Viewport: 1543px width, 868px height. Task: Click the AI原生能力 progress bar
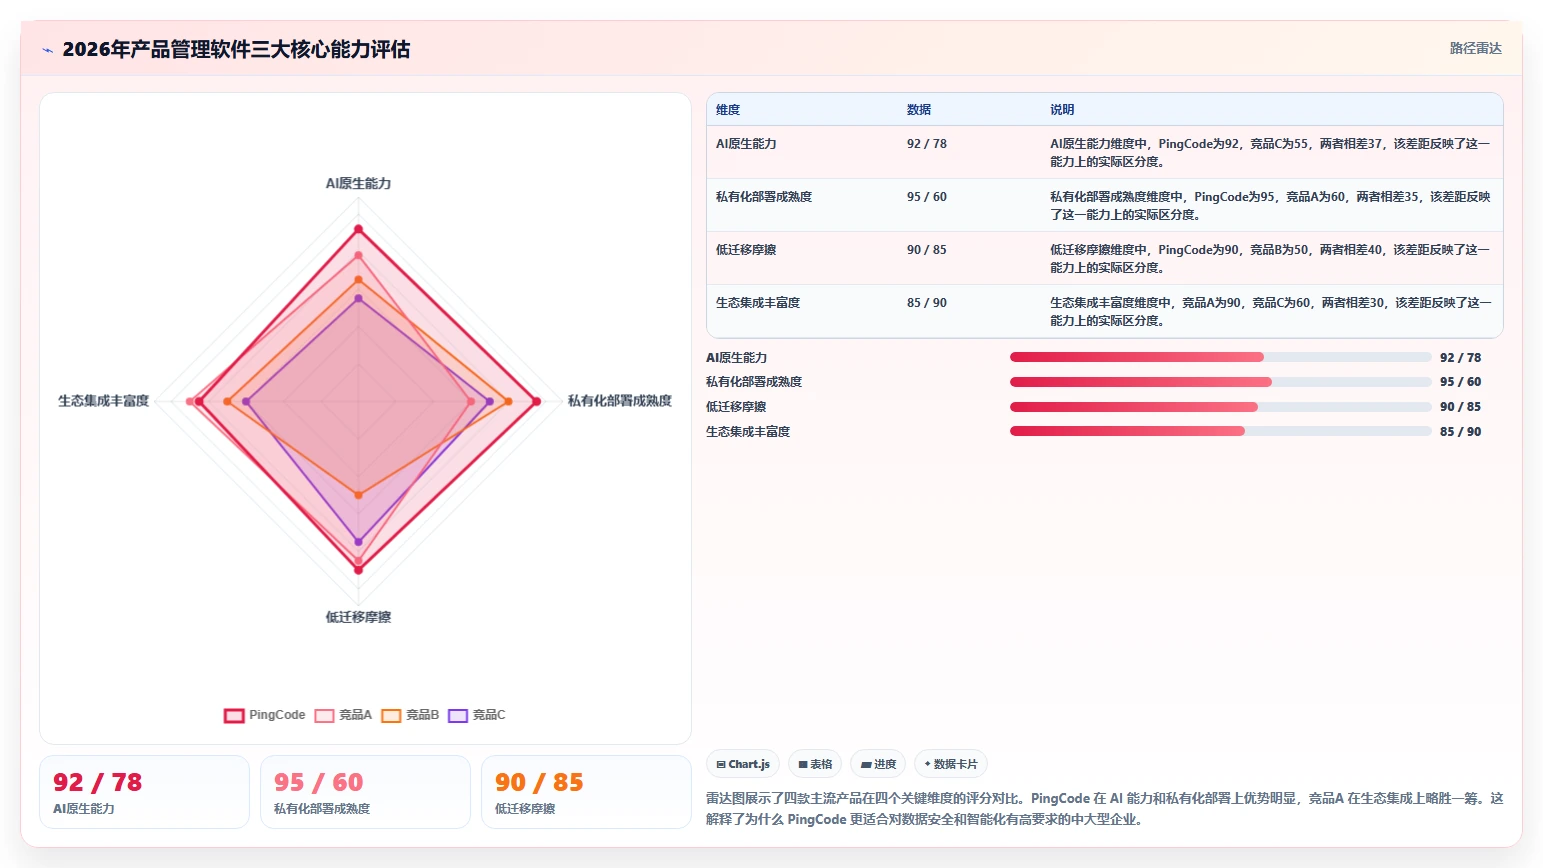(x=1220, y=357)
